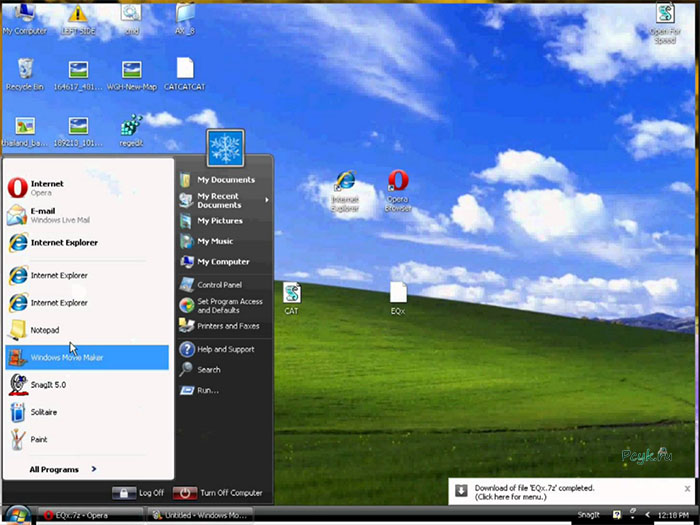Open the Run... dialog
This screenshot has width=700, height=525.
225,390
